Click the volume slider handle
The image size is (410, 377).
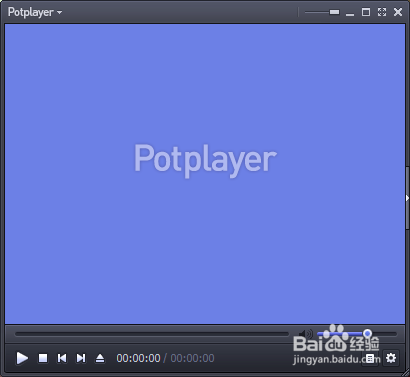tap(367, 333)
